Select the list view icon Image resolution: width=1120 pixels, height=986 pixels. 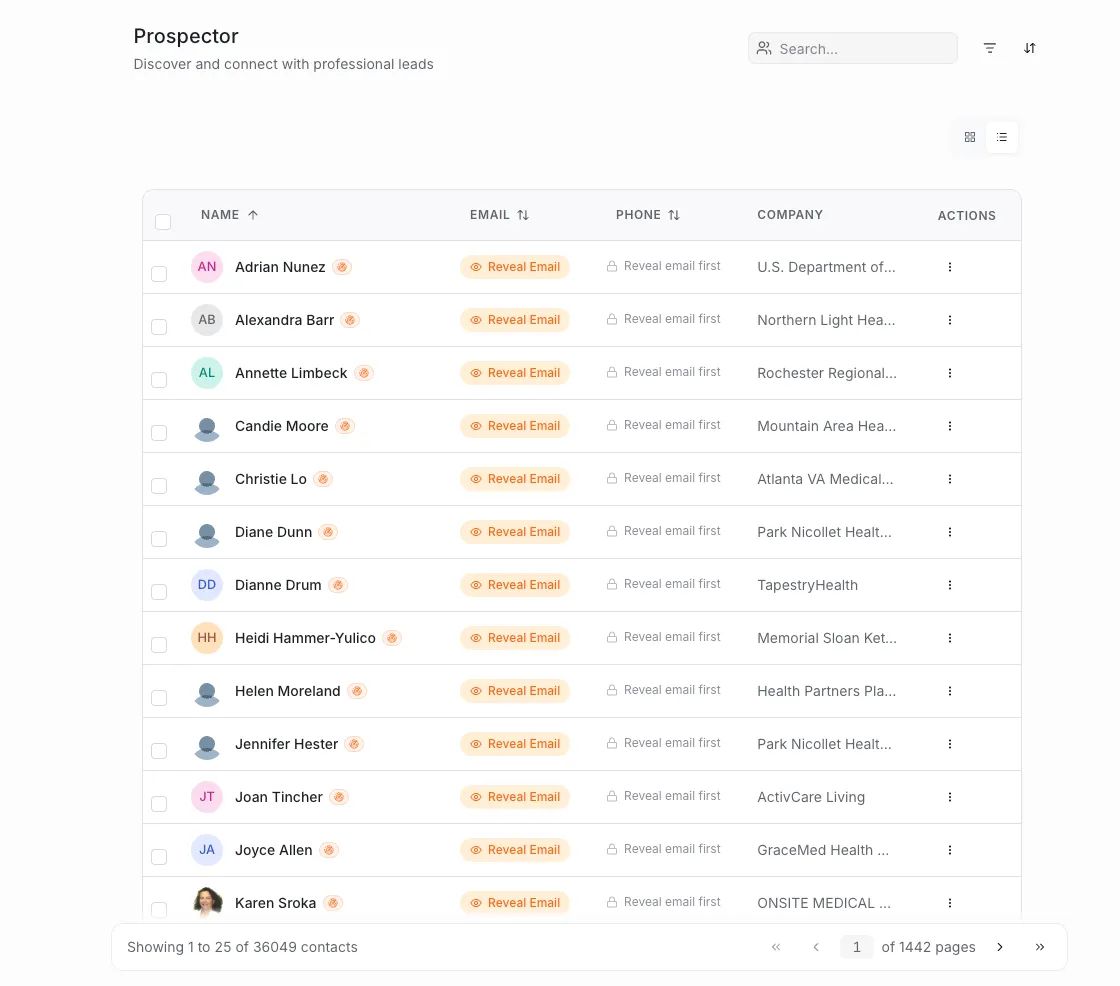1002,137
